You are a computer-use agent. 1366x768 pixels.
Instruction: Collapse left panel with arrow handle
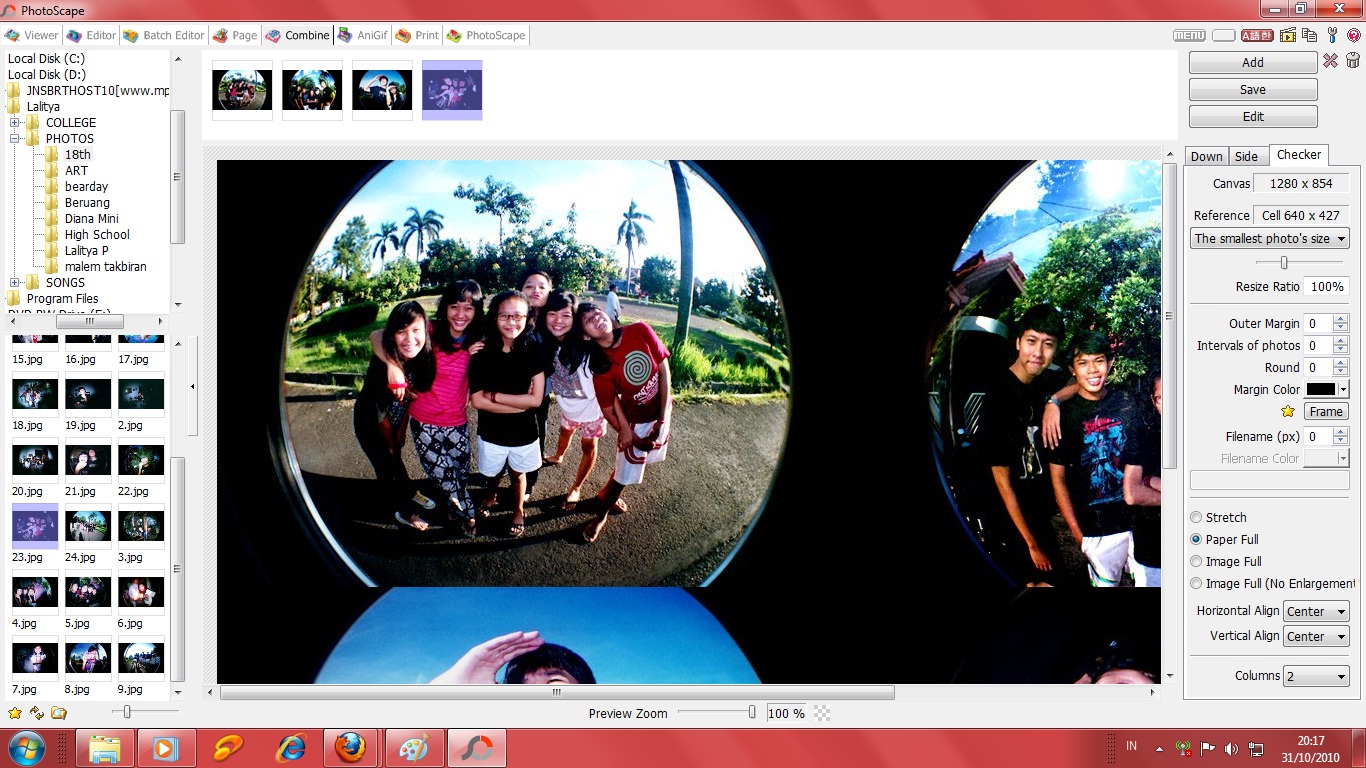pyautogui.click(x=192, y=386)
